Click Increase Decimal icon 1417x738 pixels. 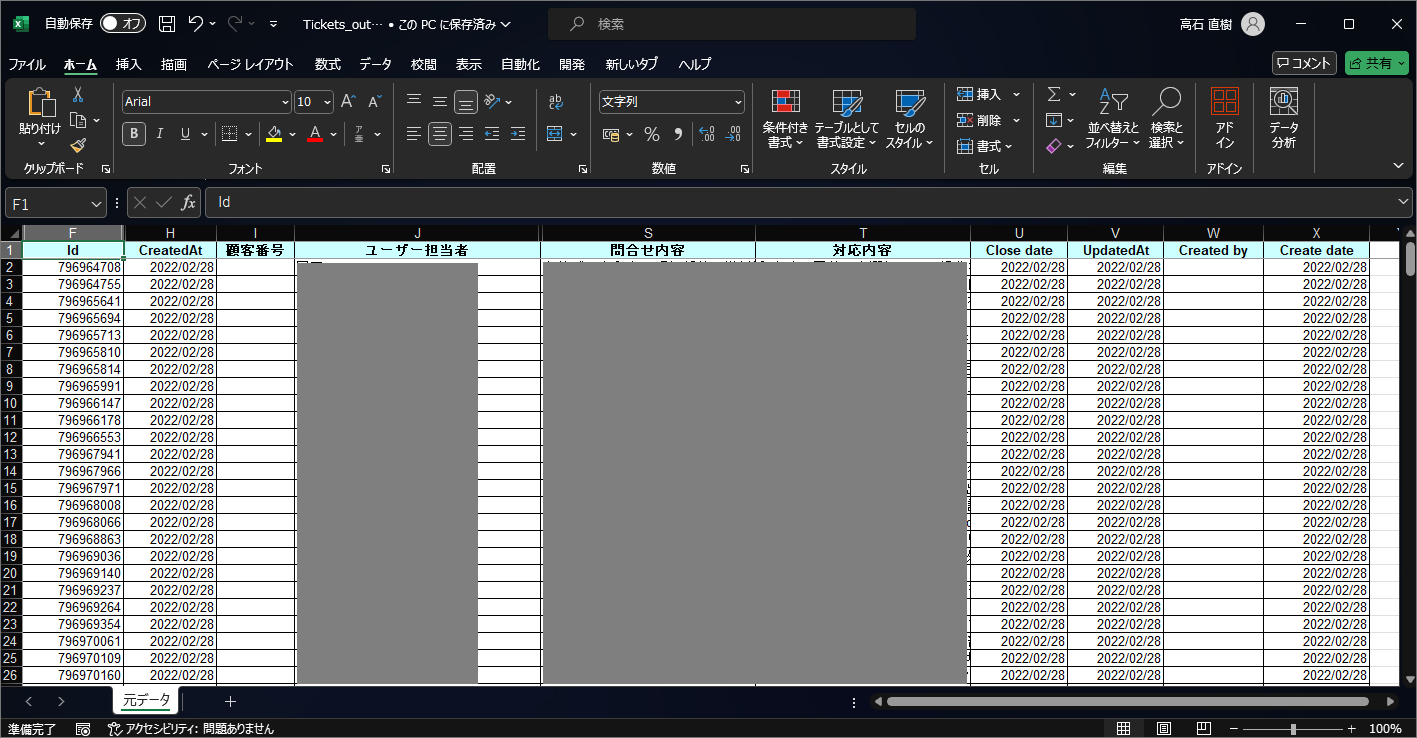pyautogui.click(x=707, y=134)
